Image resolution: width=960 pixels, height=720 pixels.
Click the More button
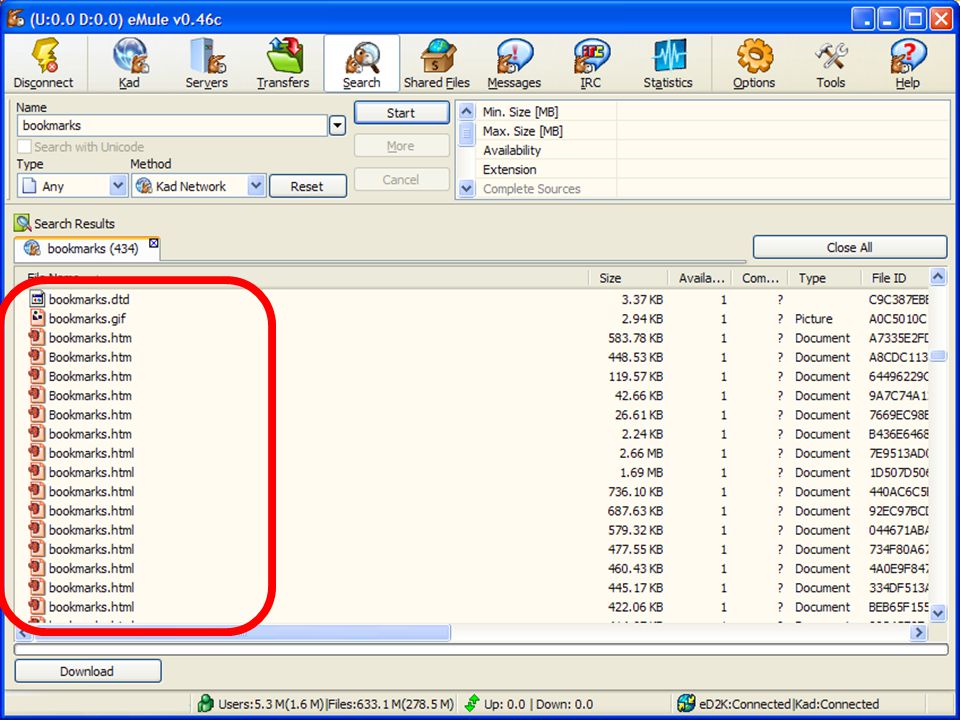point(401,146)
